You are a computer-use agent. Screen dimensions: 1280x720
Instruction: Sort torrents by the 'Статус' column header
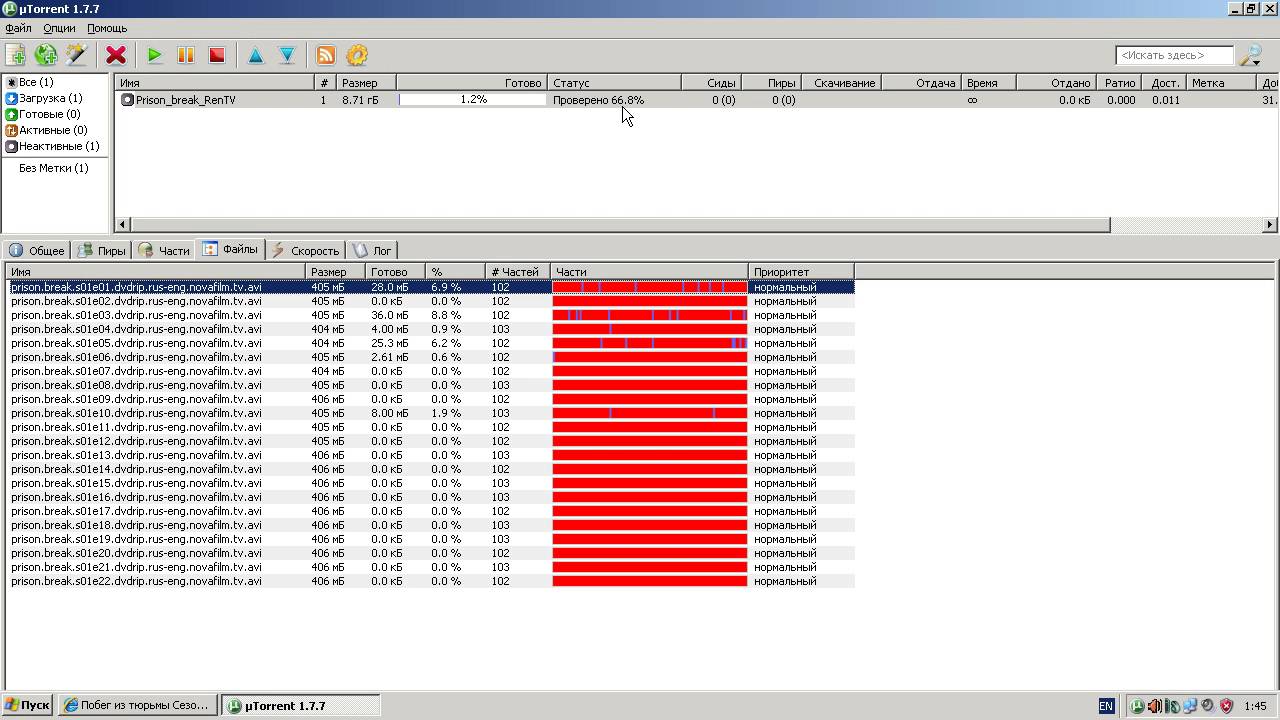coord(615,83)
